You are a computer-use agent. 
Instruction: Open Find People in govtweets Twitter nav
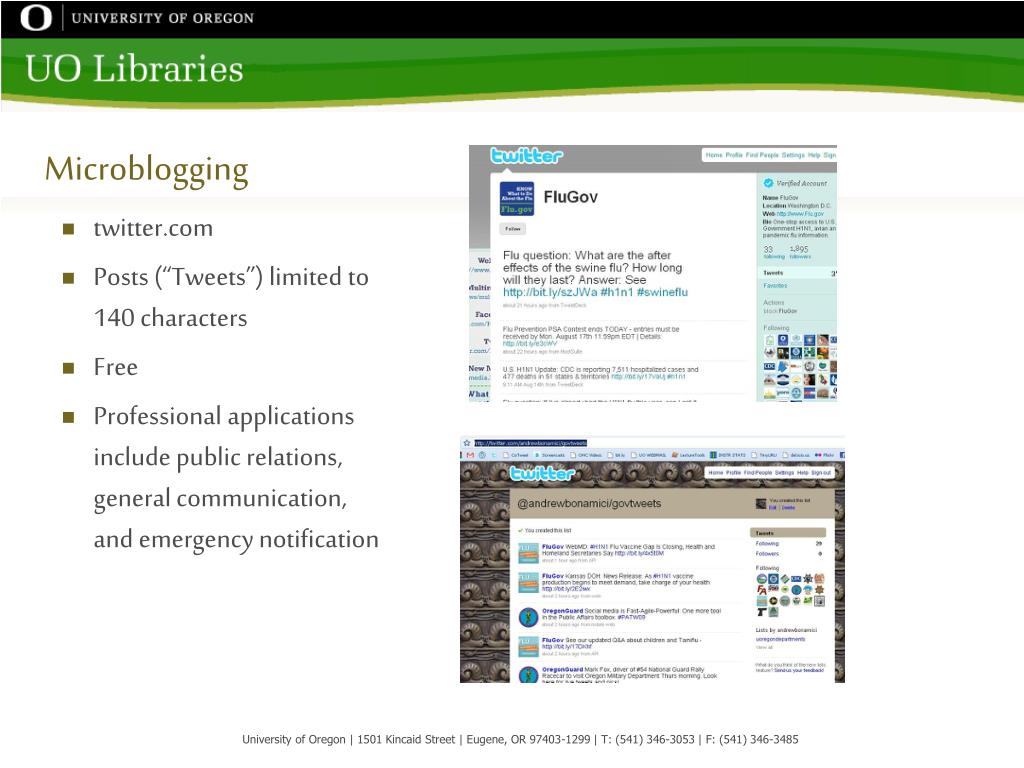coord(758,472)
